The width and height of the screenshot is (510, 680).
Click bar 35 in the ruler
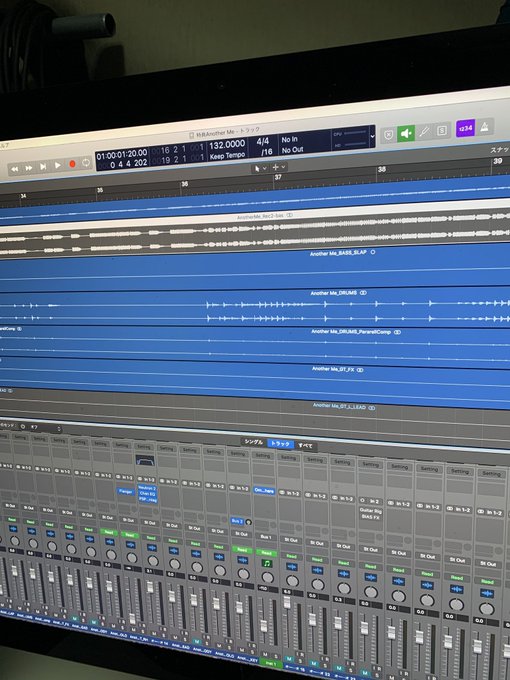[x=100, y=190]
